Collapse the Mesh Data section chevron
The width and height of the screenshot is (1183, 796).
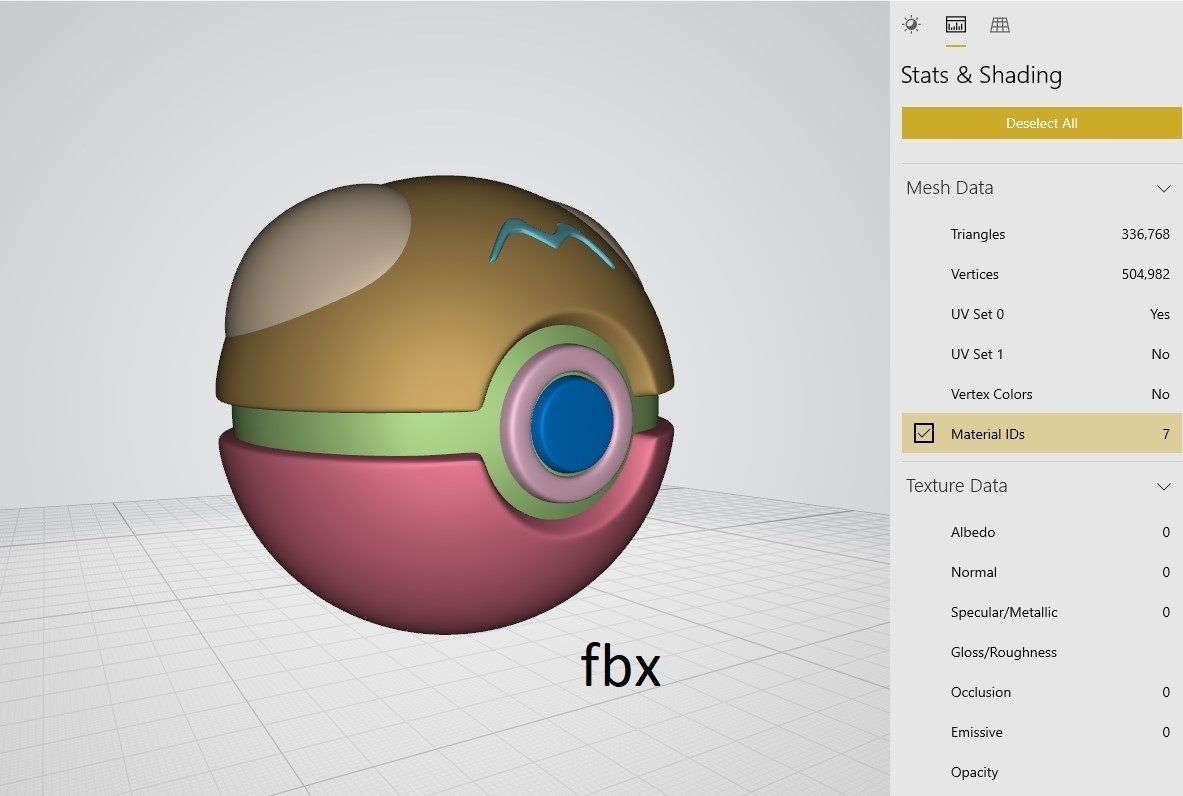coord(1163,188)
